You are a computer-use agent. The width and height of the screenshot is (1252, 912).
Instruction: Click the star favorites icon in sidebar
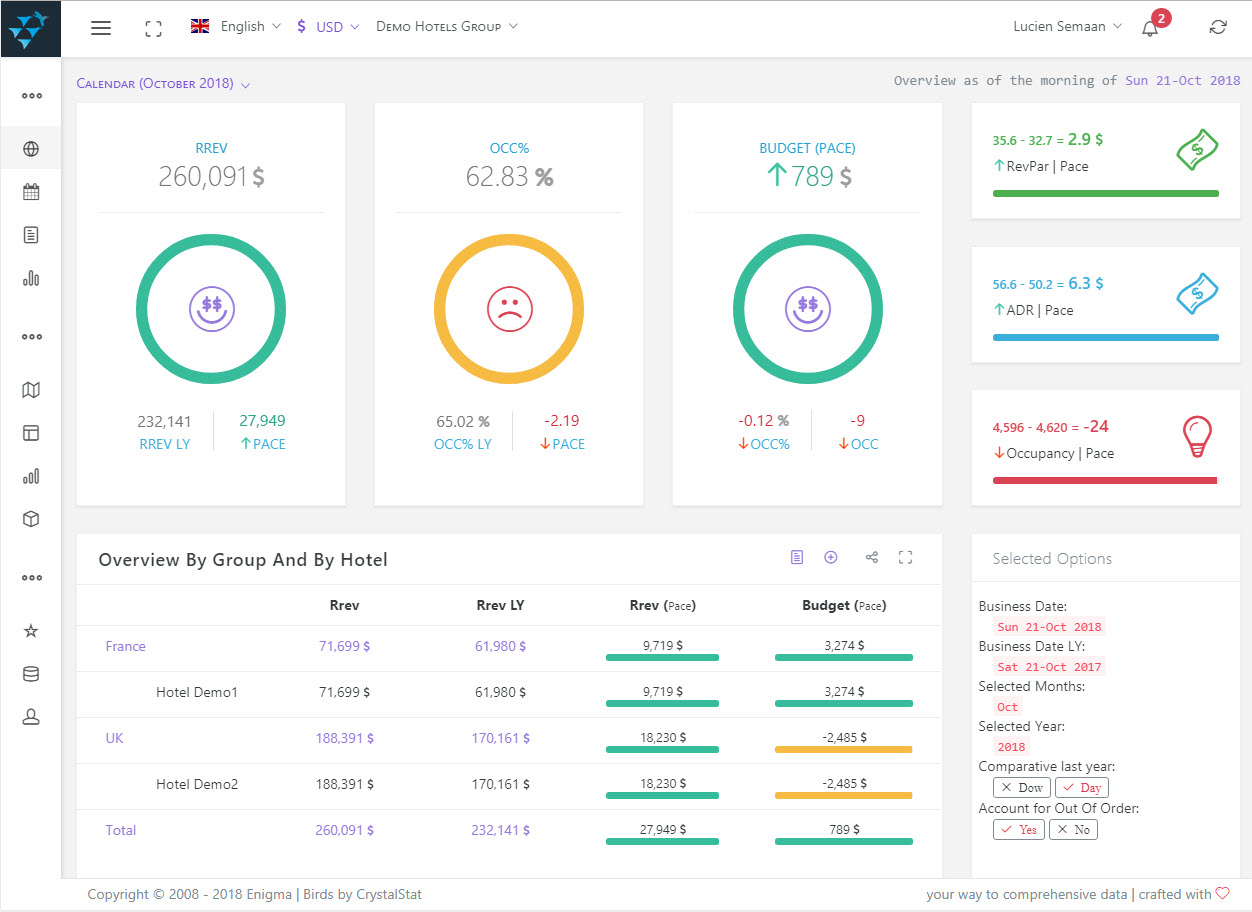click(31, 631)
